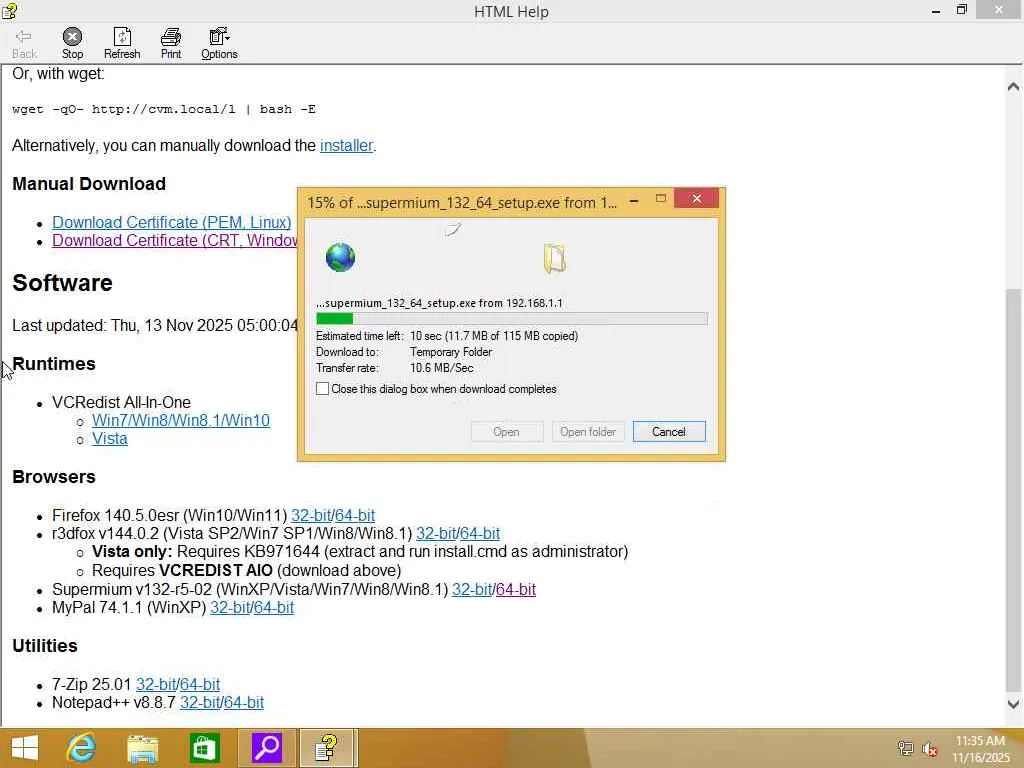This screenshot has width=1024, height=768.
Task: Click the HTML Help title bar icon
Action: coord(9,10)
